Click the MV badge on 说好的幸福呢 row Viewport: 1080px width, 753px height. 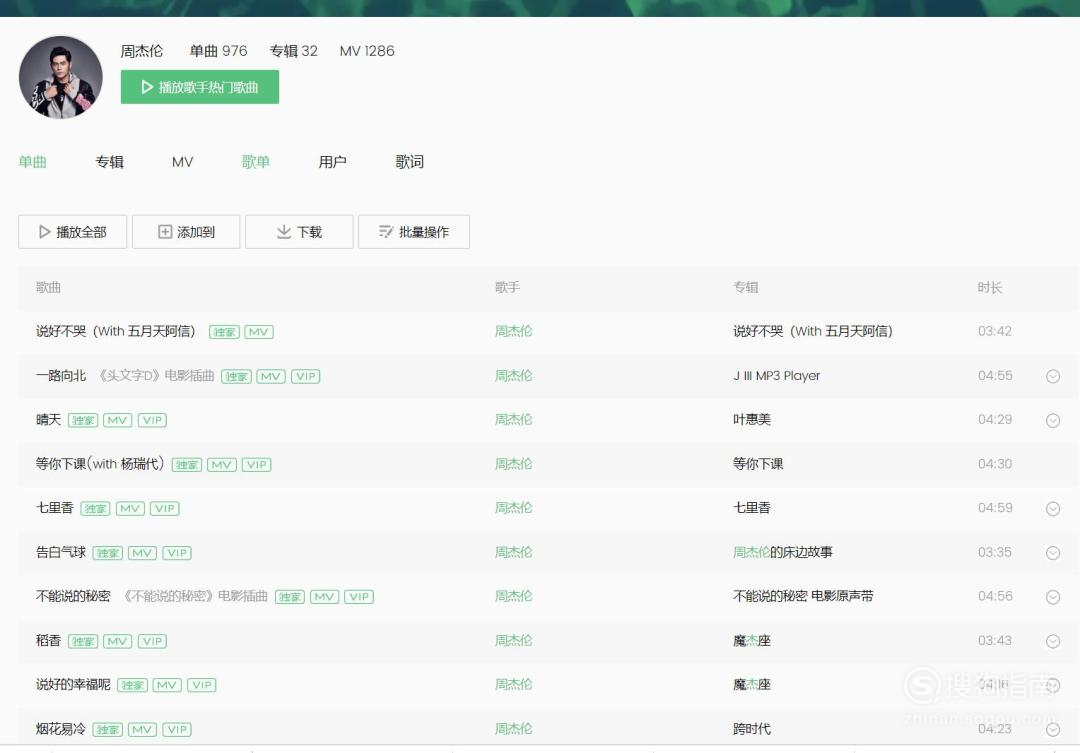[167, 685]
